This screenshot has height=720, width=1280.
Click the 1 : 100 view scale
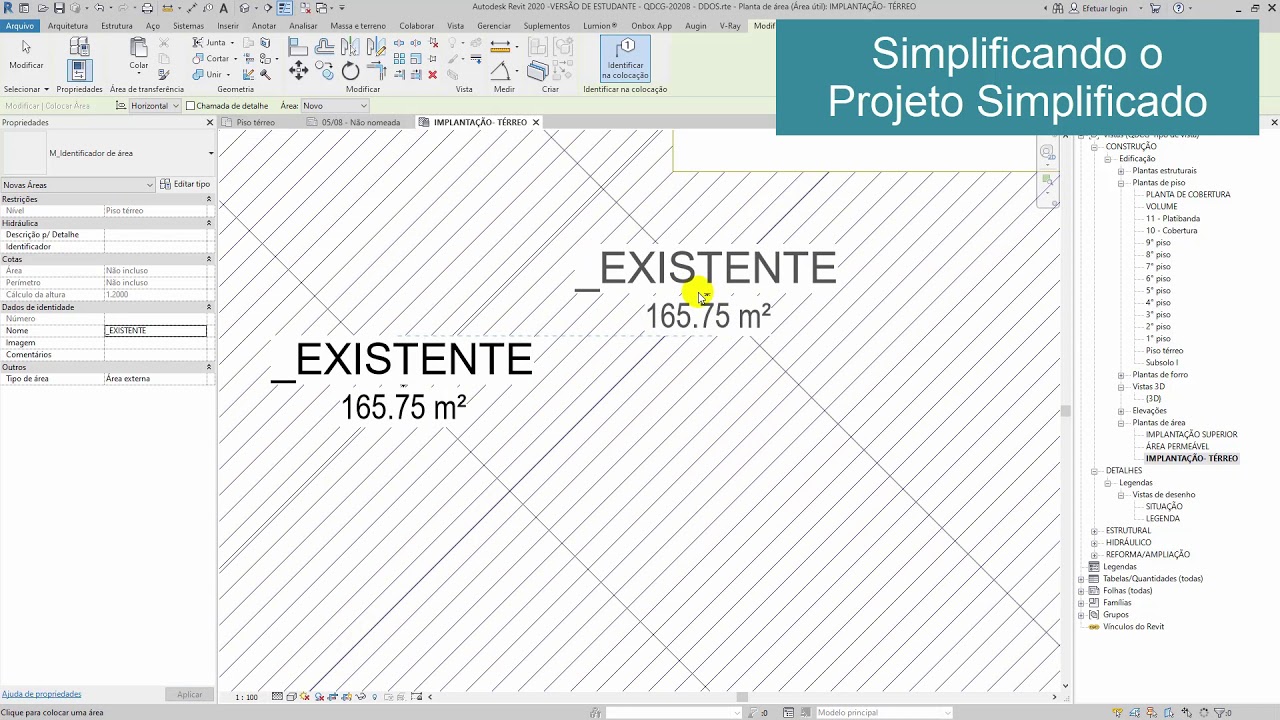[246, 697]
